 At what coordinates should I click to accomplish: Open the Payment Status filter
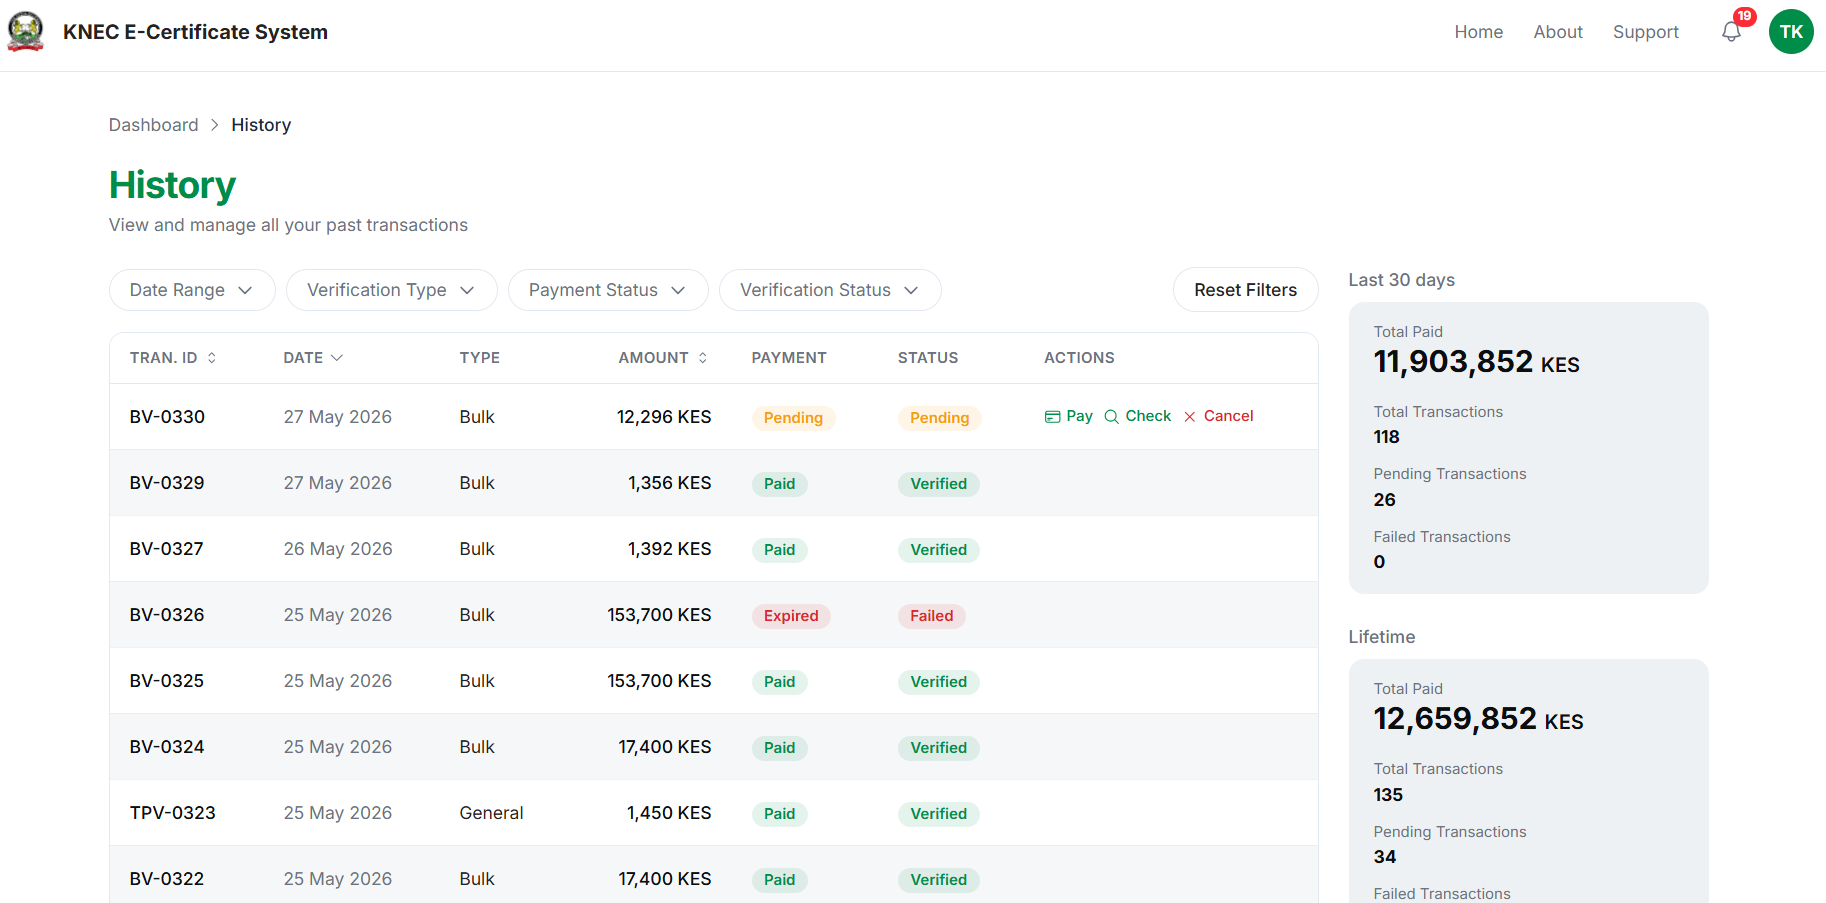(608, 290)
